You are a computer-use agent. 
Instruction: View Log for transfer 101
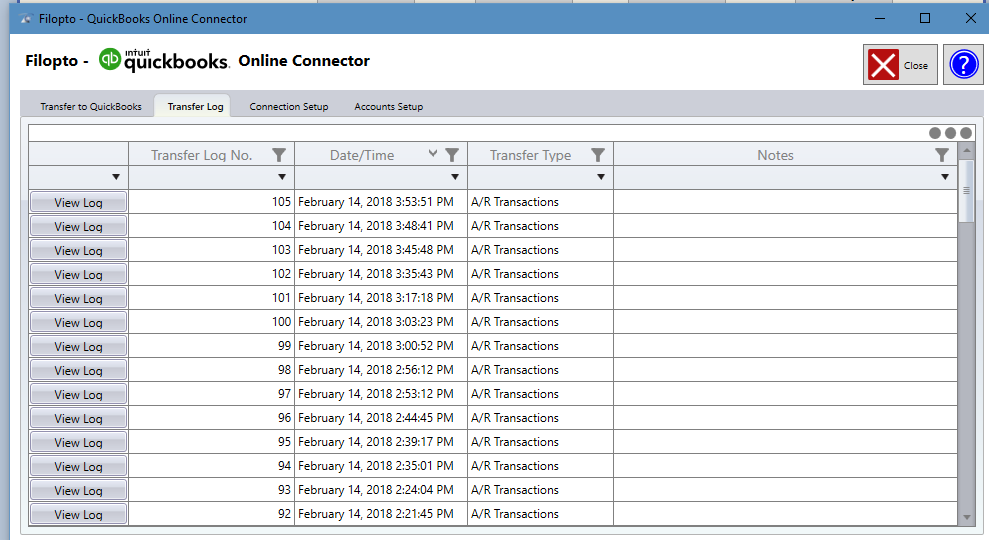78,298
